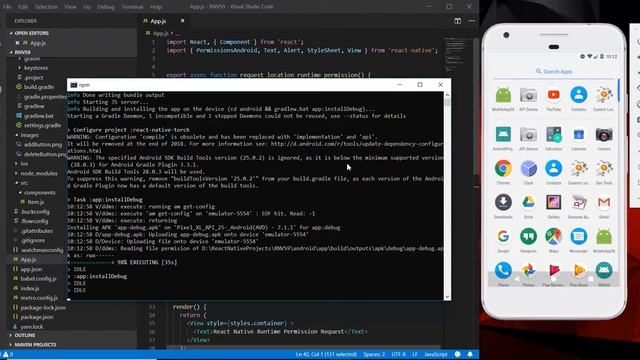Open addButton.png in images folder
Image resolution: width=640 pixels, height=360 pixels.
(42, 144)
